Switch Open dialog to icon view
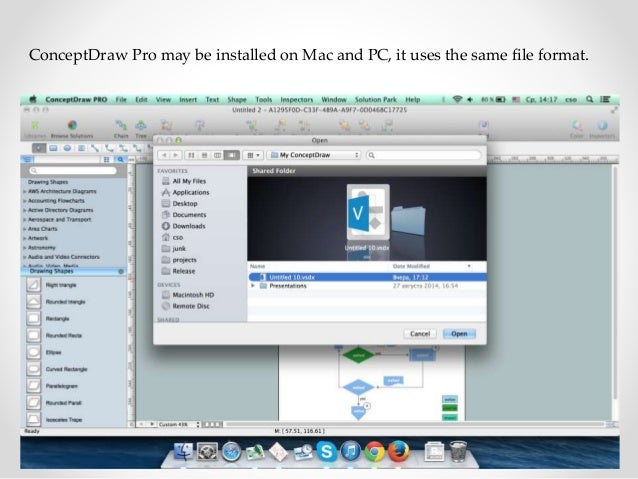The width and height of the screenshot is (638, 479). click(191, 155)
